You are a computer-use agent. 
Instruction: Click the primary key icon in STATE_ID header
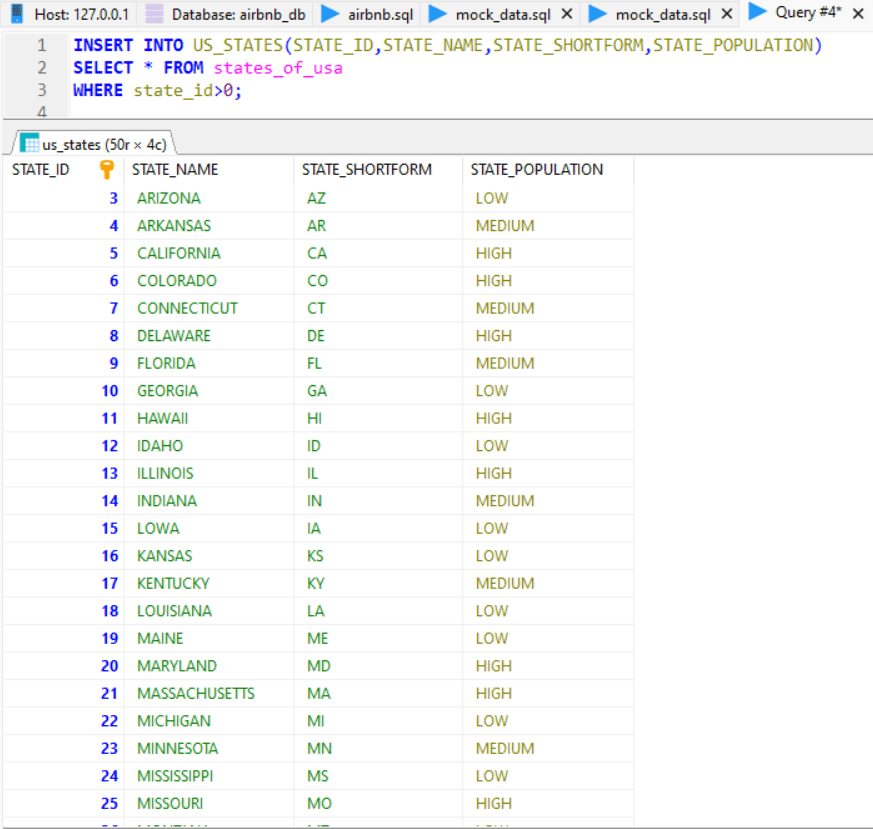point(106,169)
